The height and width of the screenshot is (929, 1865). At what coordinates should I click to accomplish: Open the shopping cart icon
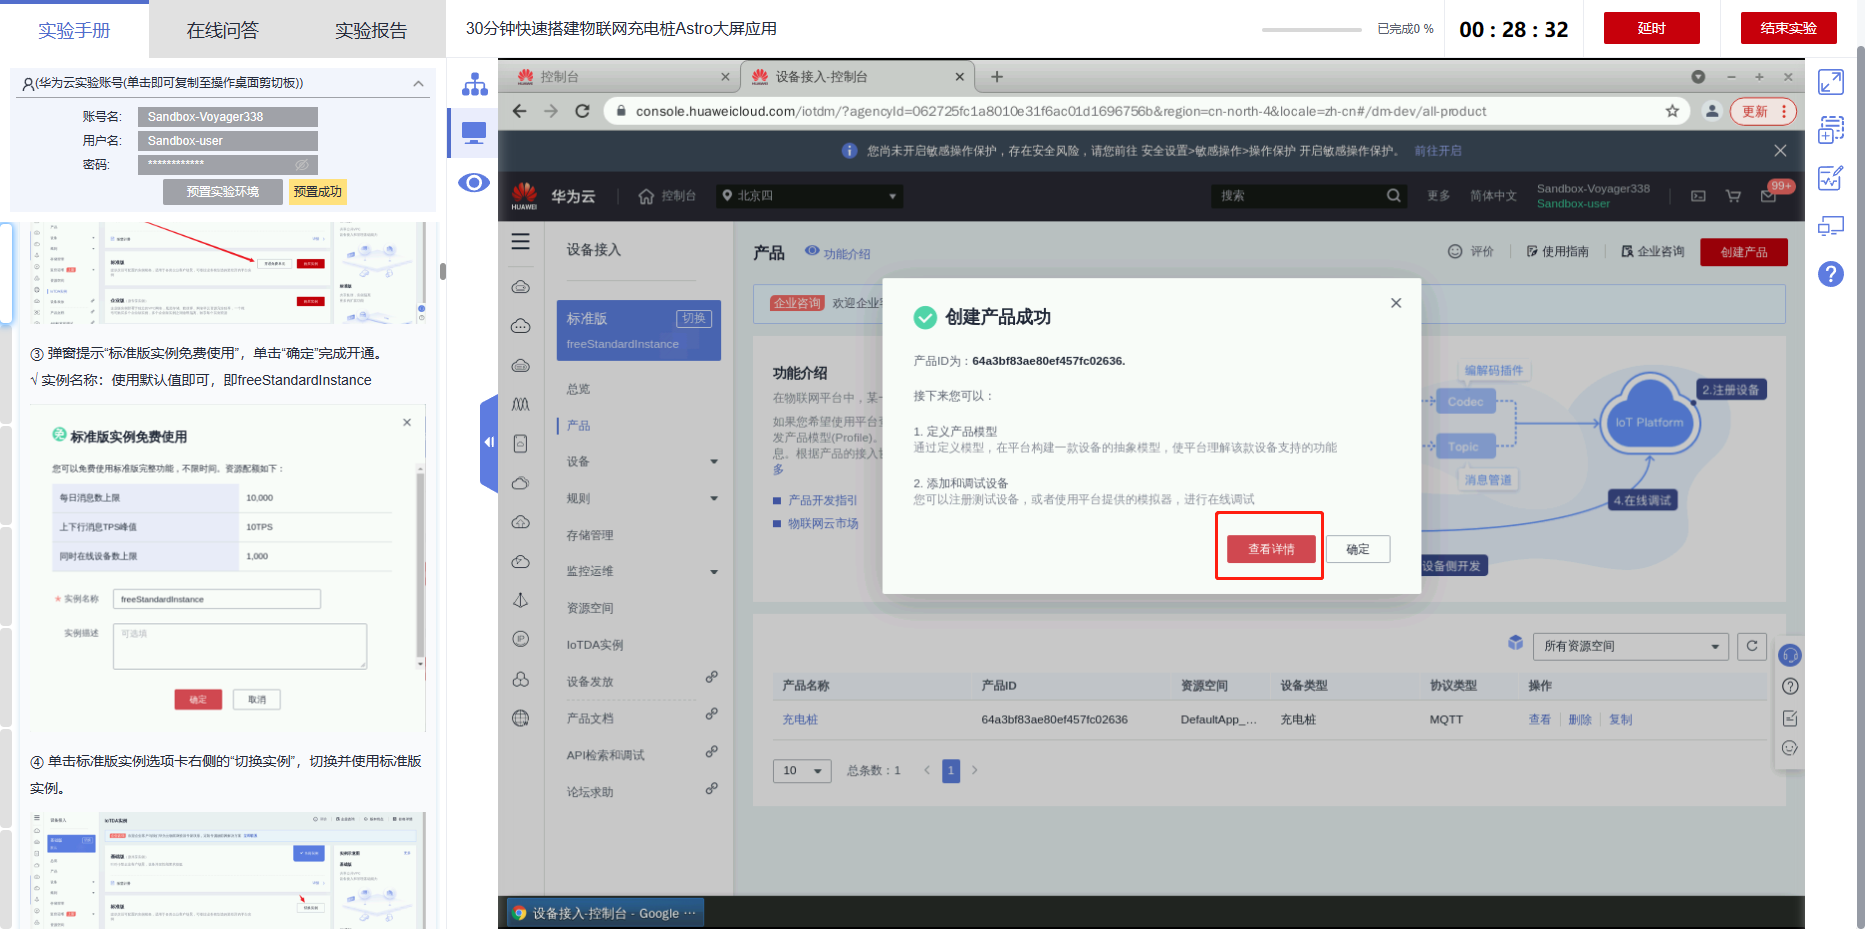pyautogui.click(x=1733, y=196)
